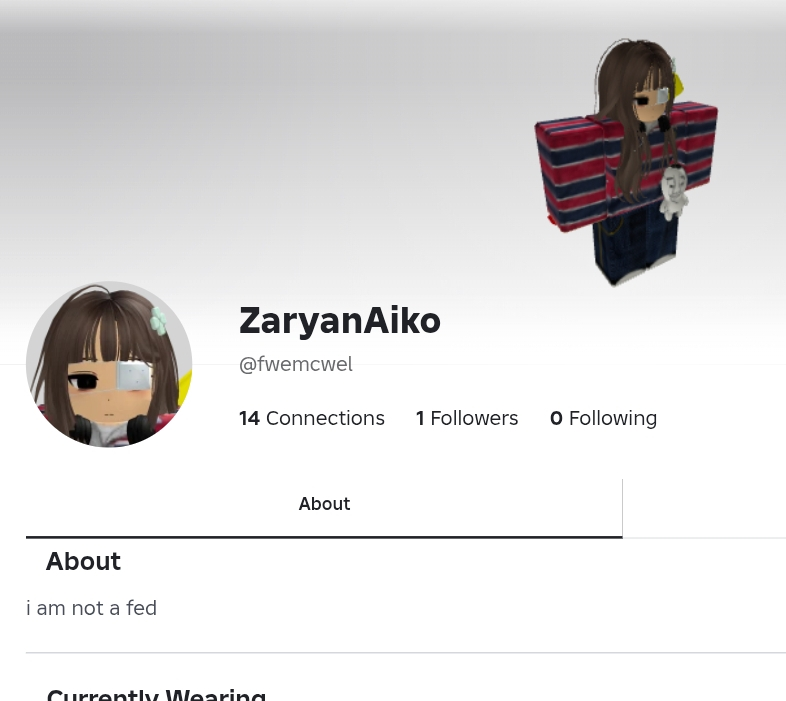The image size is (786, 701).
Task: Click the visible eye on profile headshot
Action: tap(84, 382)
